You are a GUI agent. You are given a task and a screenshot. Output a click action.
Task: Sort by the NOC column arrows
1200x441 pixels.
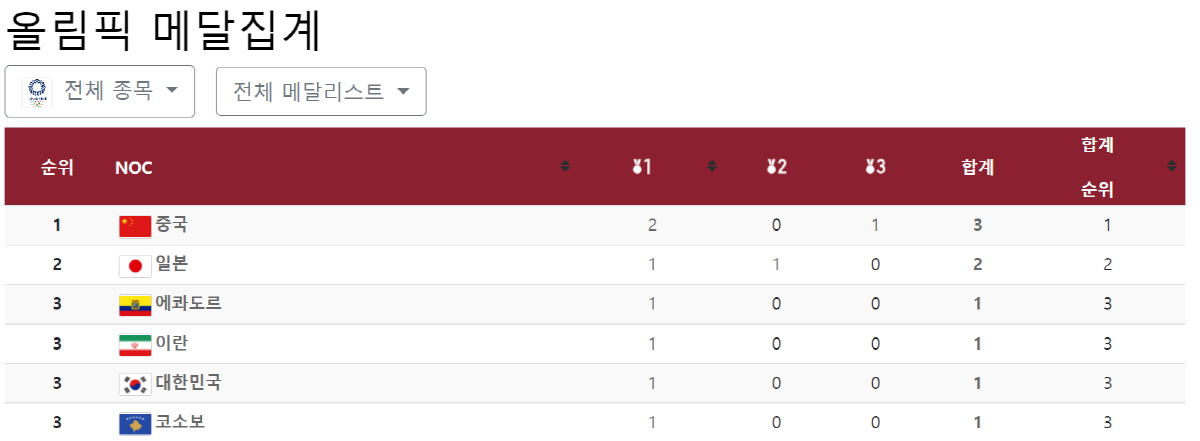(x=565, y=166)
